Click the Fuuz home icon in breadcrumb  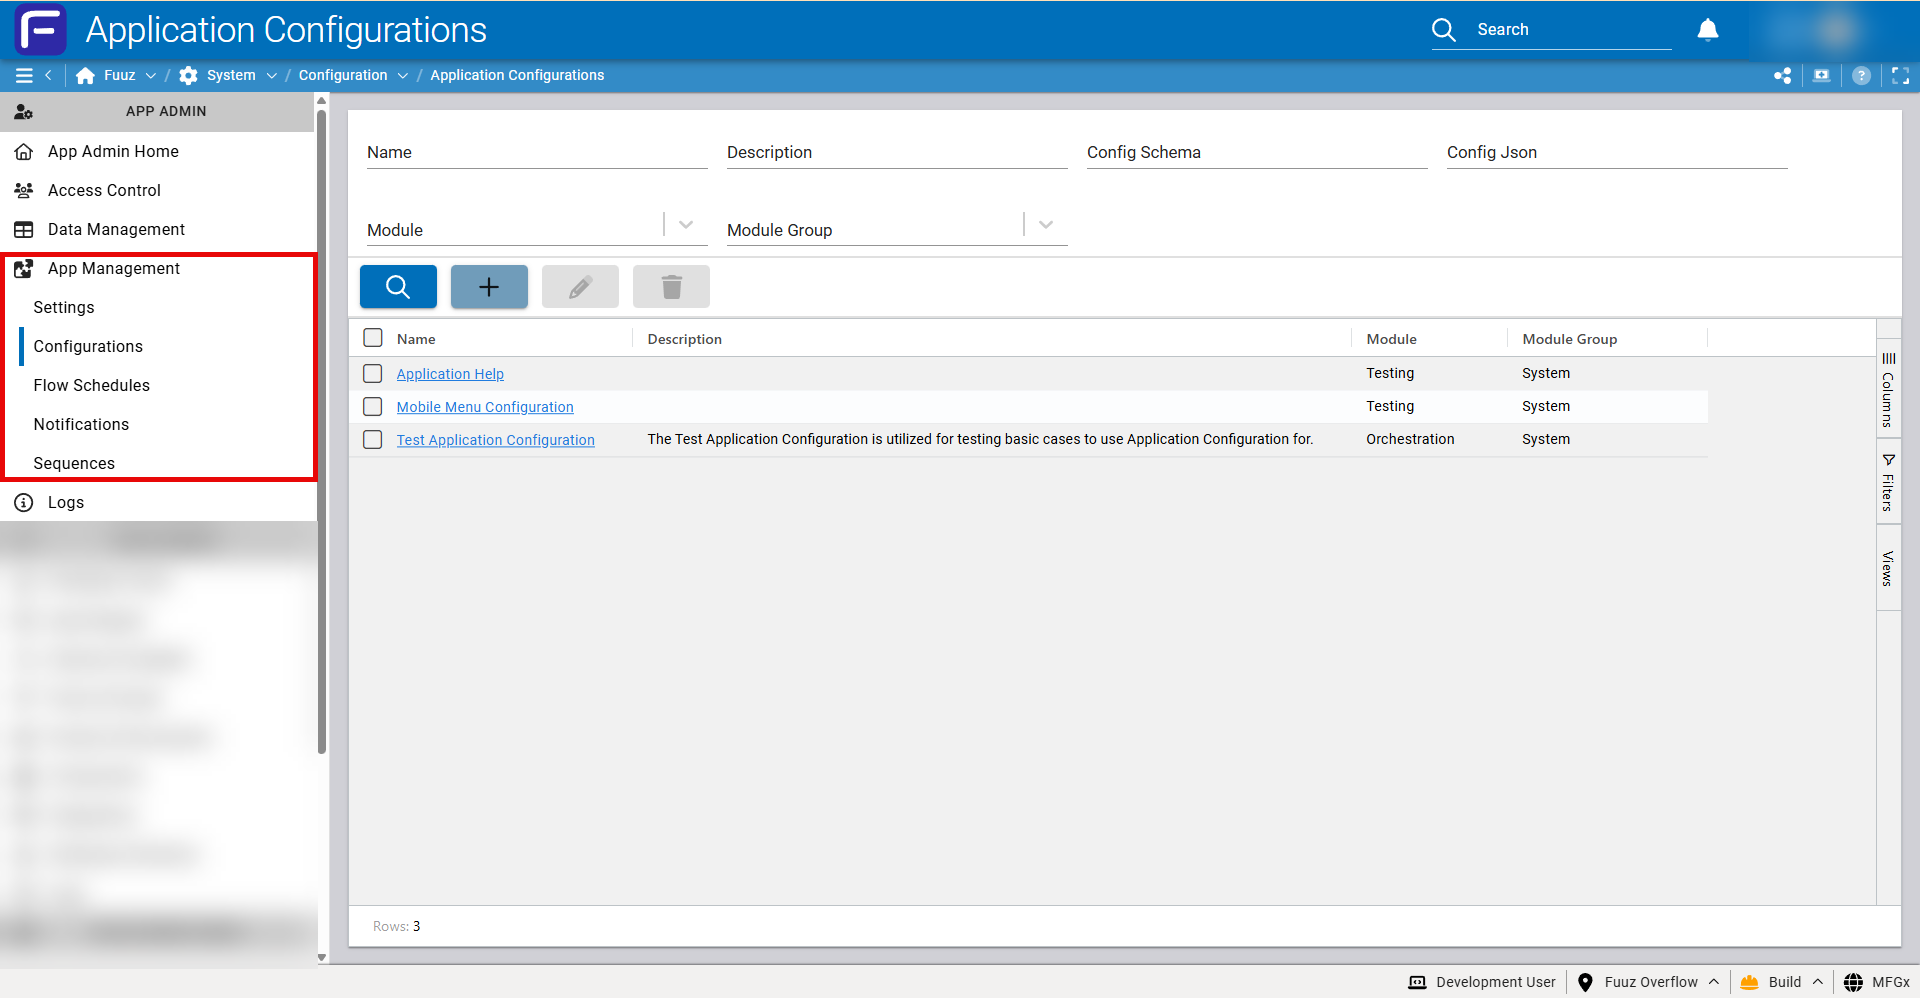tap(86, 76)
